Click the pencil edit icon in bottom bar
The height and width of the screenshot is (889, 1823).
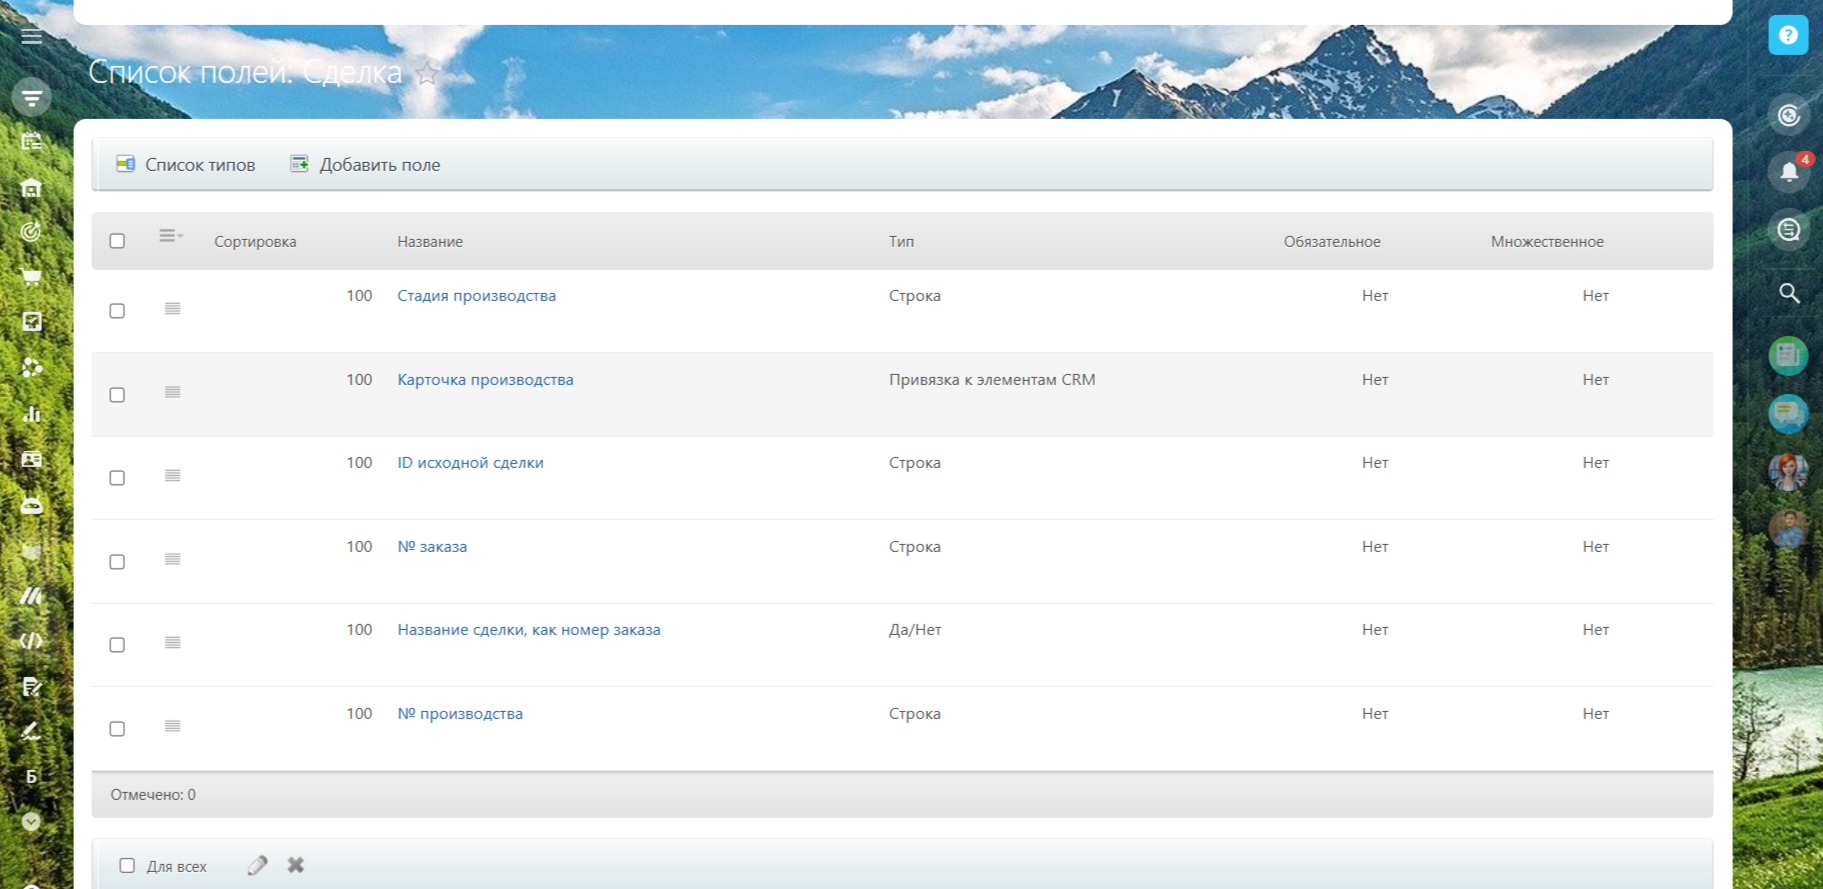tap(257, 866)
